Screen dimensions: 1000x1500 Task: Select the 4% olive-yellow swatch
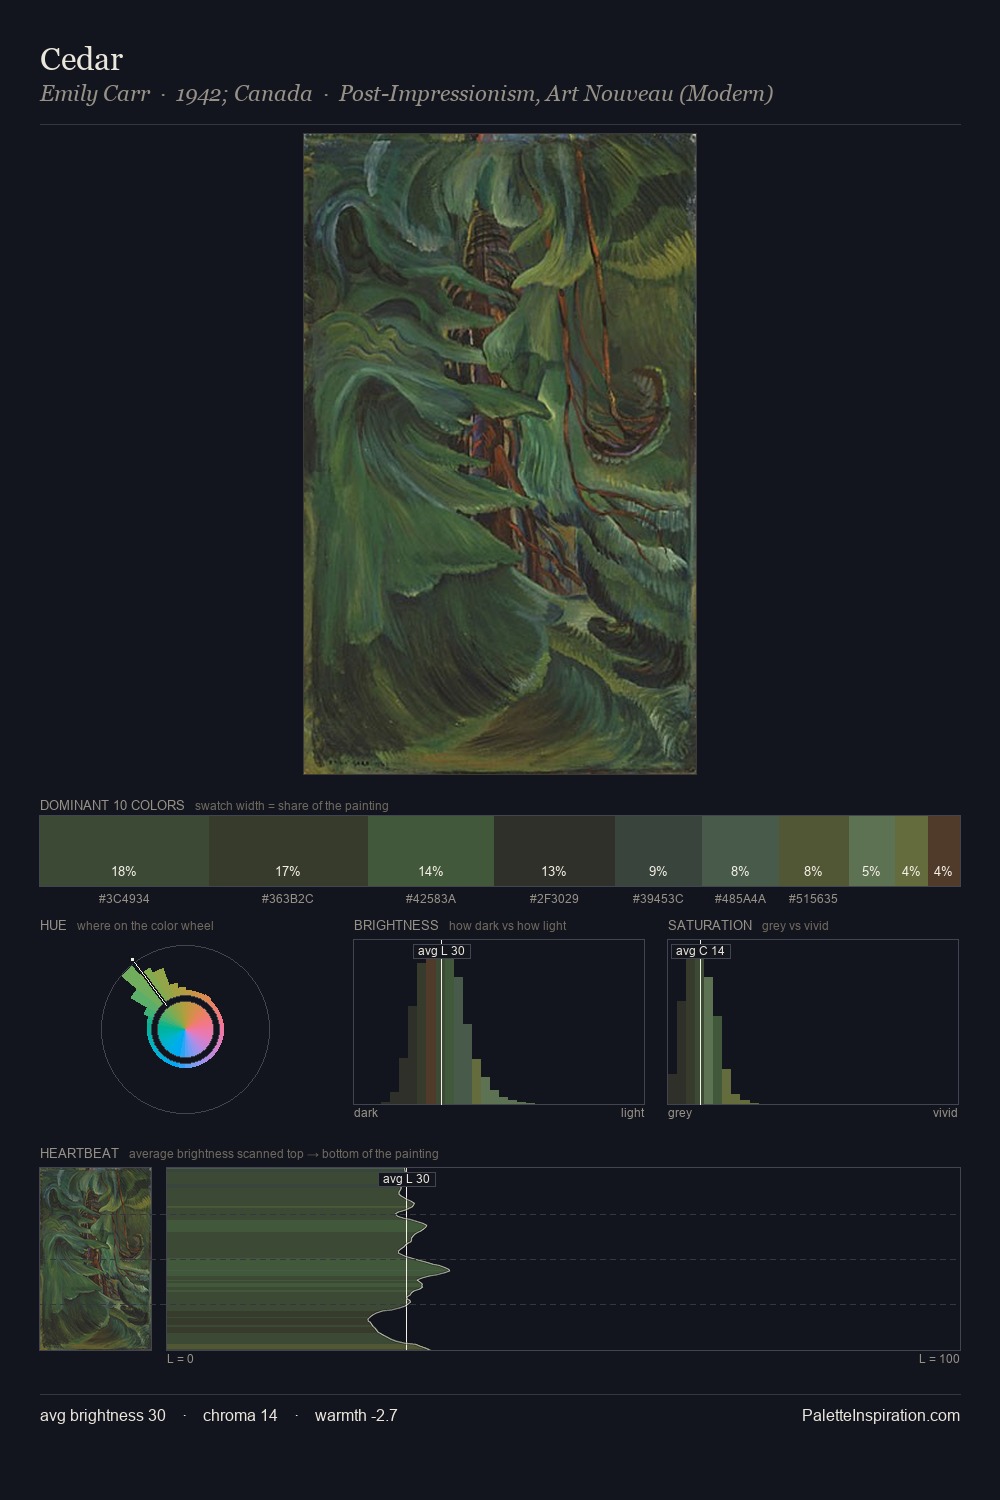tap(911, 851)
